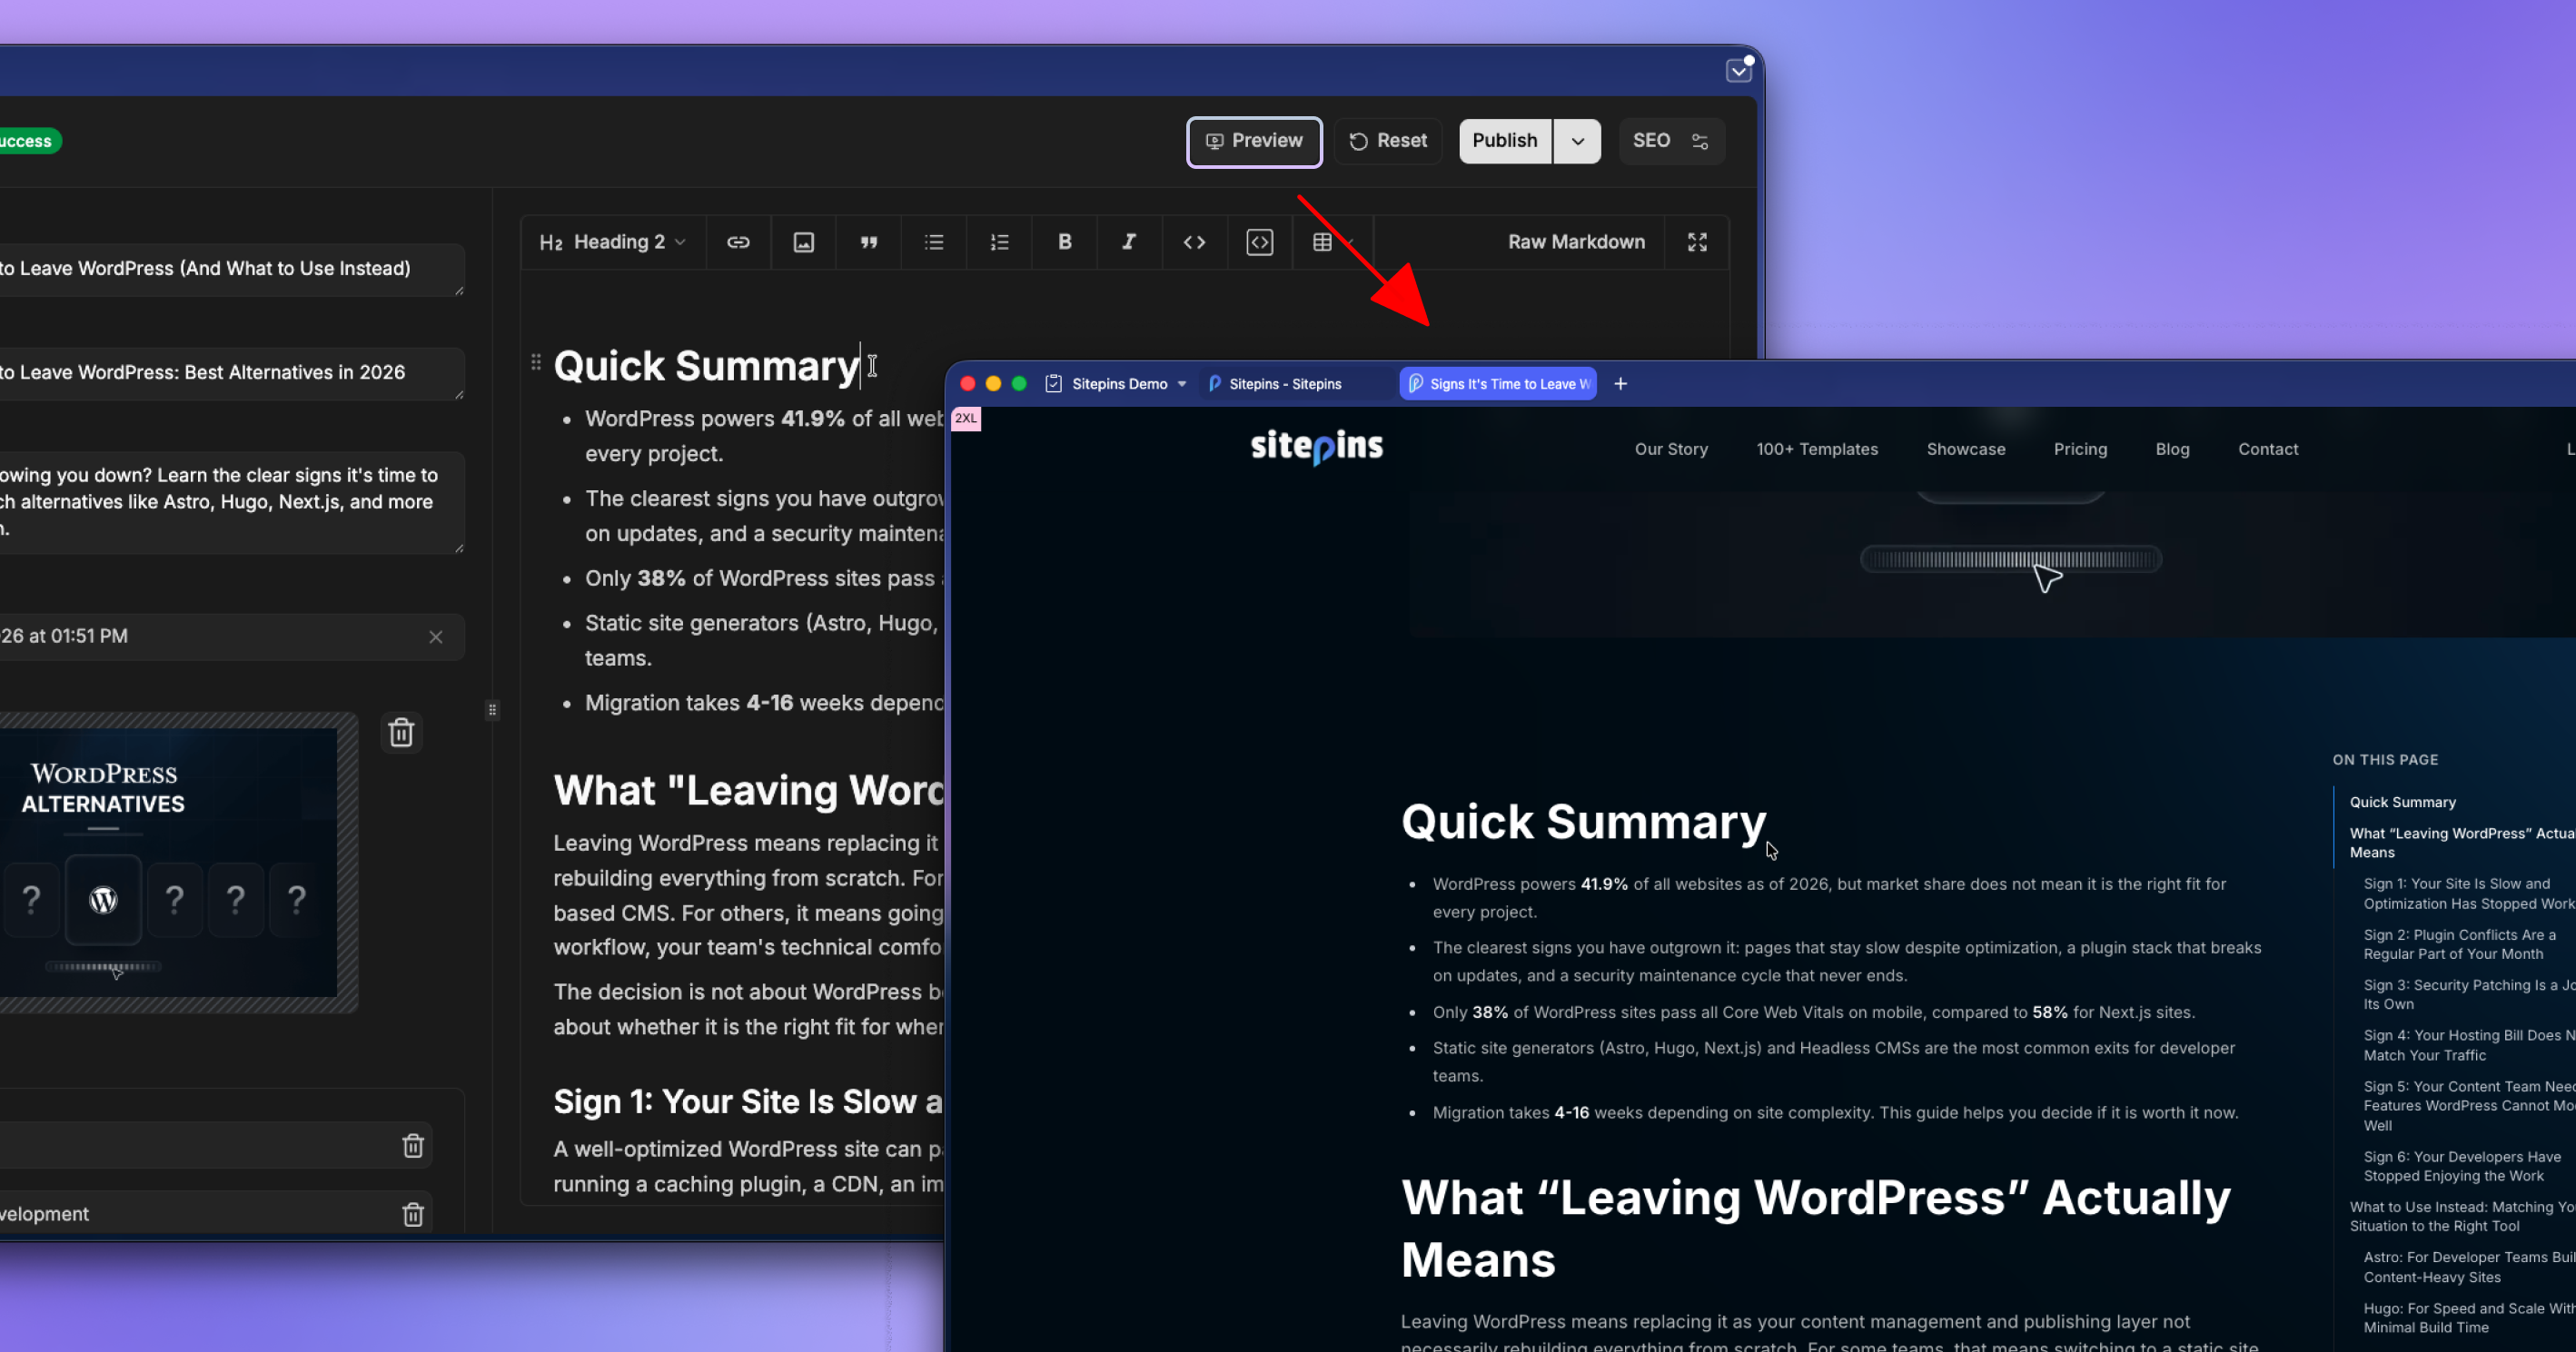The height and width of the screenshot is (1352, 2576).
Task: Click the Quick Summary heading on the preview page
Action: point(1584,822)
